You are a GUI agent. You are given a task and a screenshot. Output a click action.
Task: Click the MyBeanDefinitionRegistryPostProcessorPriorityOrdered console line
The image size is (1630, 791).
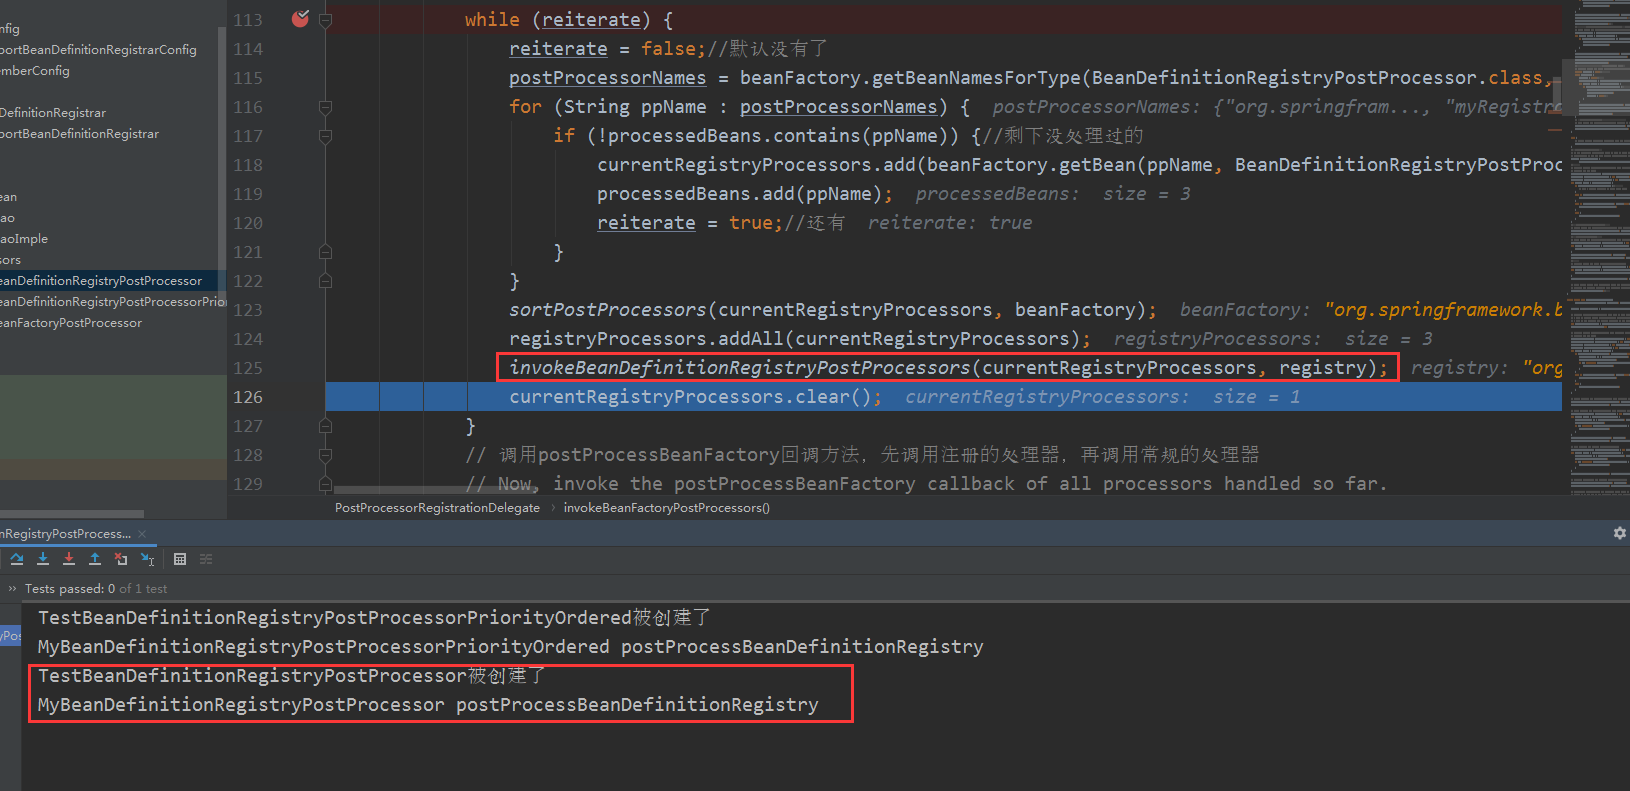pos(510,647)
